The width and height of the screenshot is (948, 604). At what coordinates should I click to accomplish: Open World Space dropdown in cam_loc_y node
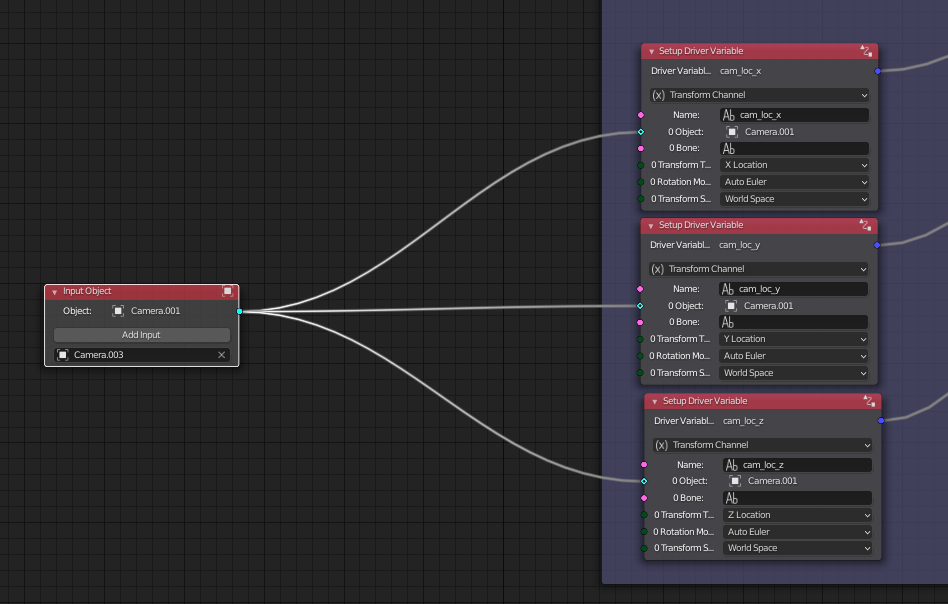coord(793,373)
